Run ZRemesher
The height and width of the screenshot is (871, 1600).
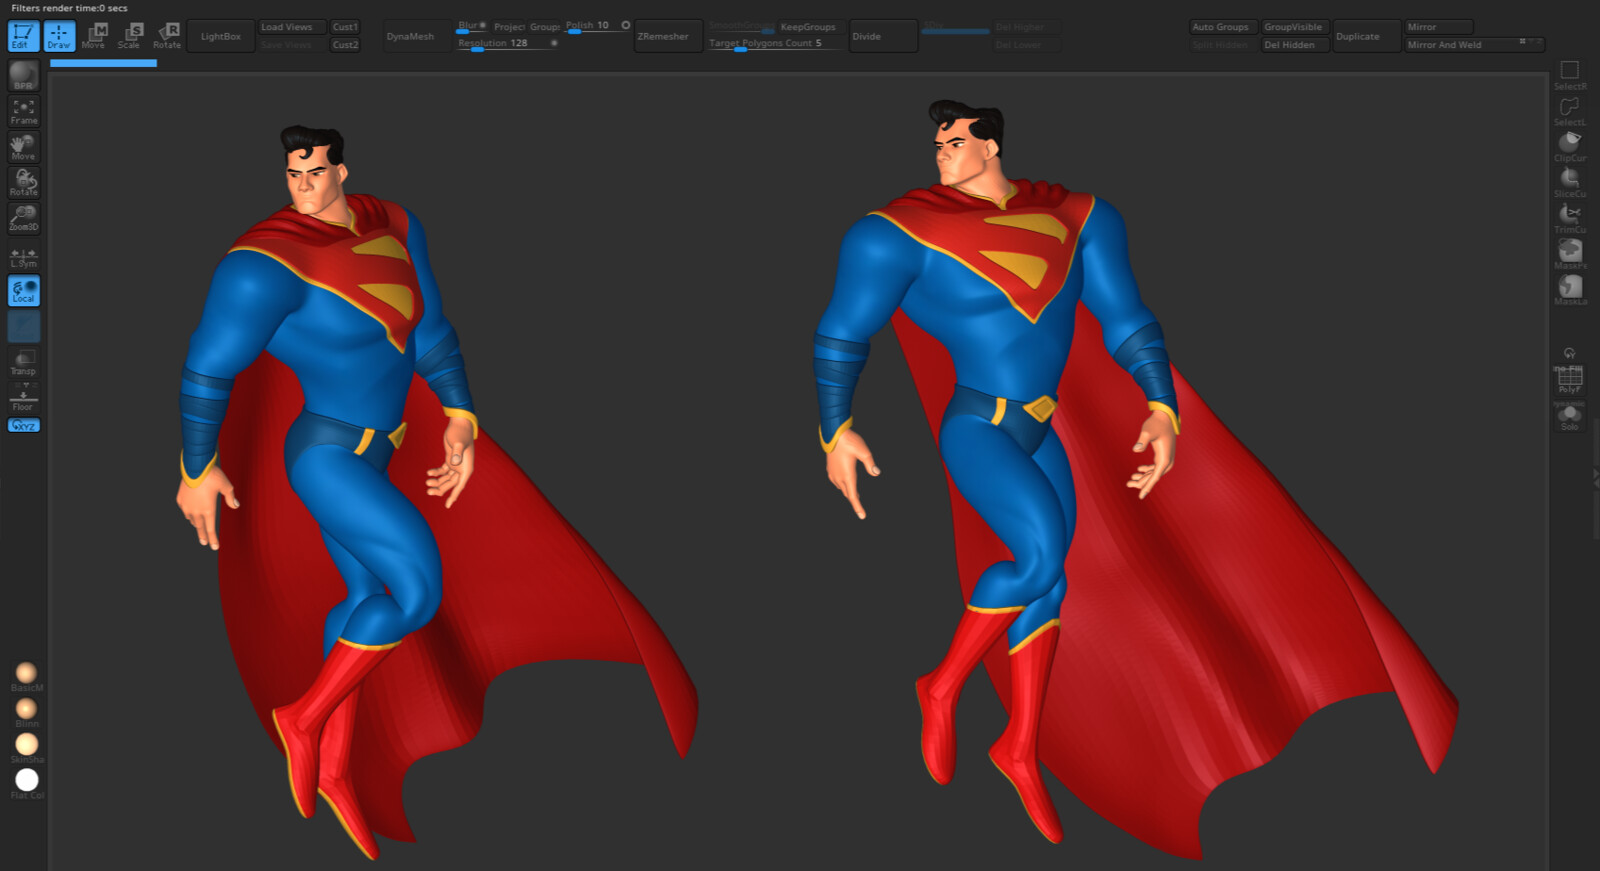point(668,36)
